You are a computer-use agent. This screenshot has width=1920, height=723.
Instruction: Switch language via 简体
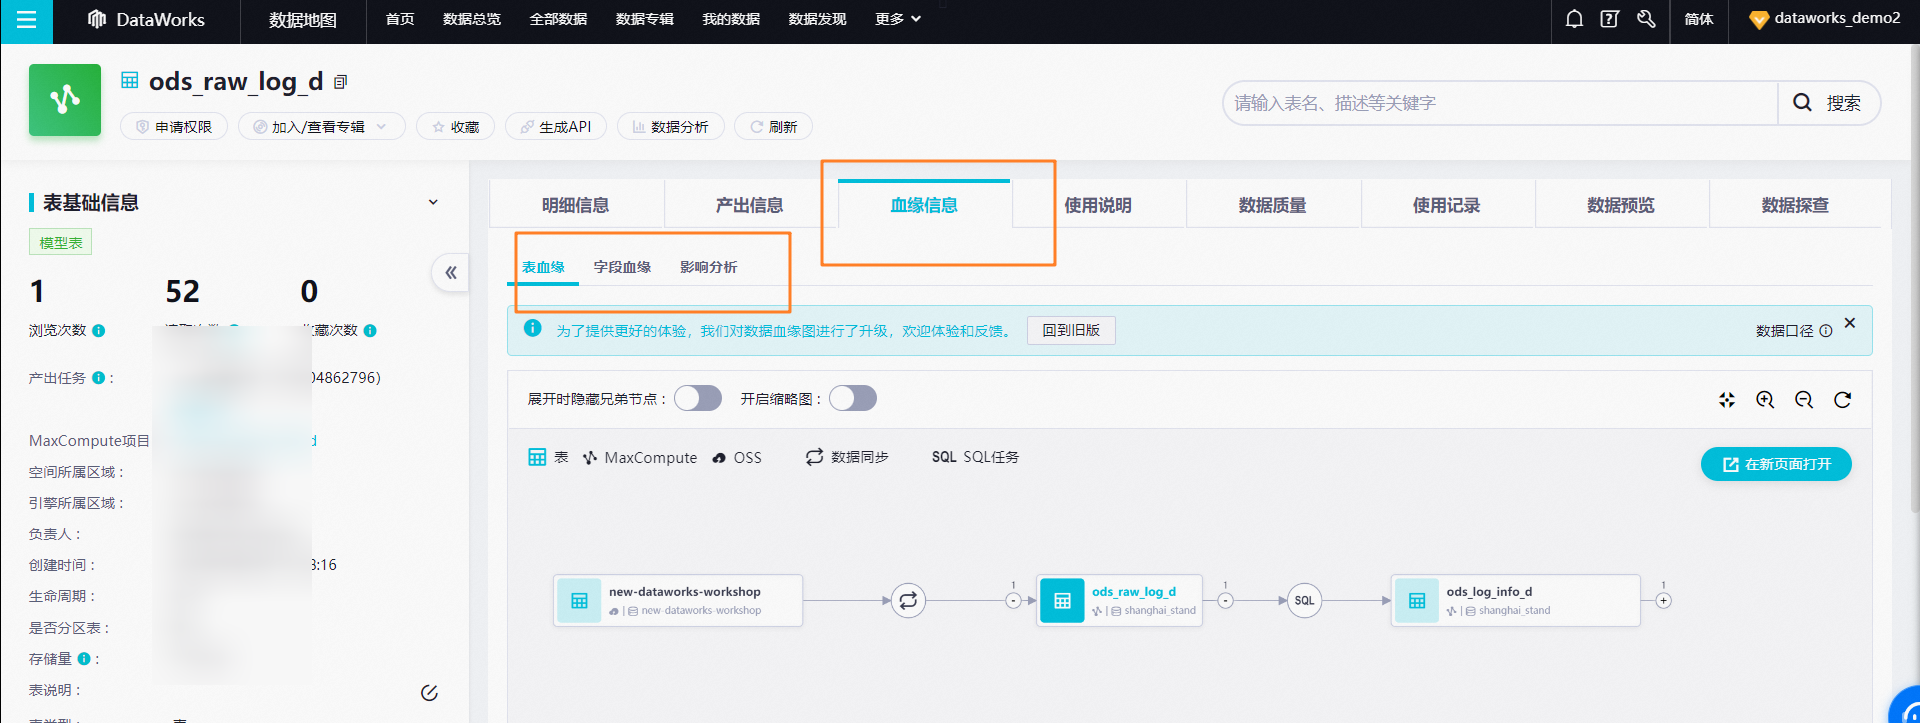coord(1699,19)
